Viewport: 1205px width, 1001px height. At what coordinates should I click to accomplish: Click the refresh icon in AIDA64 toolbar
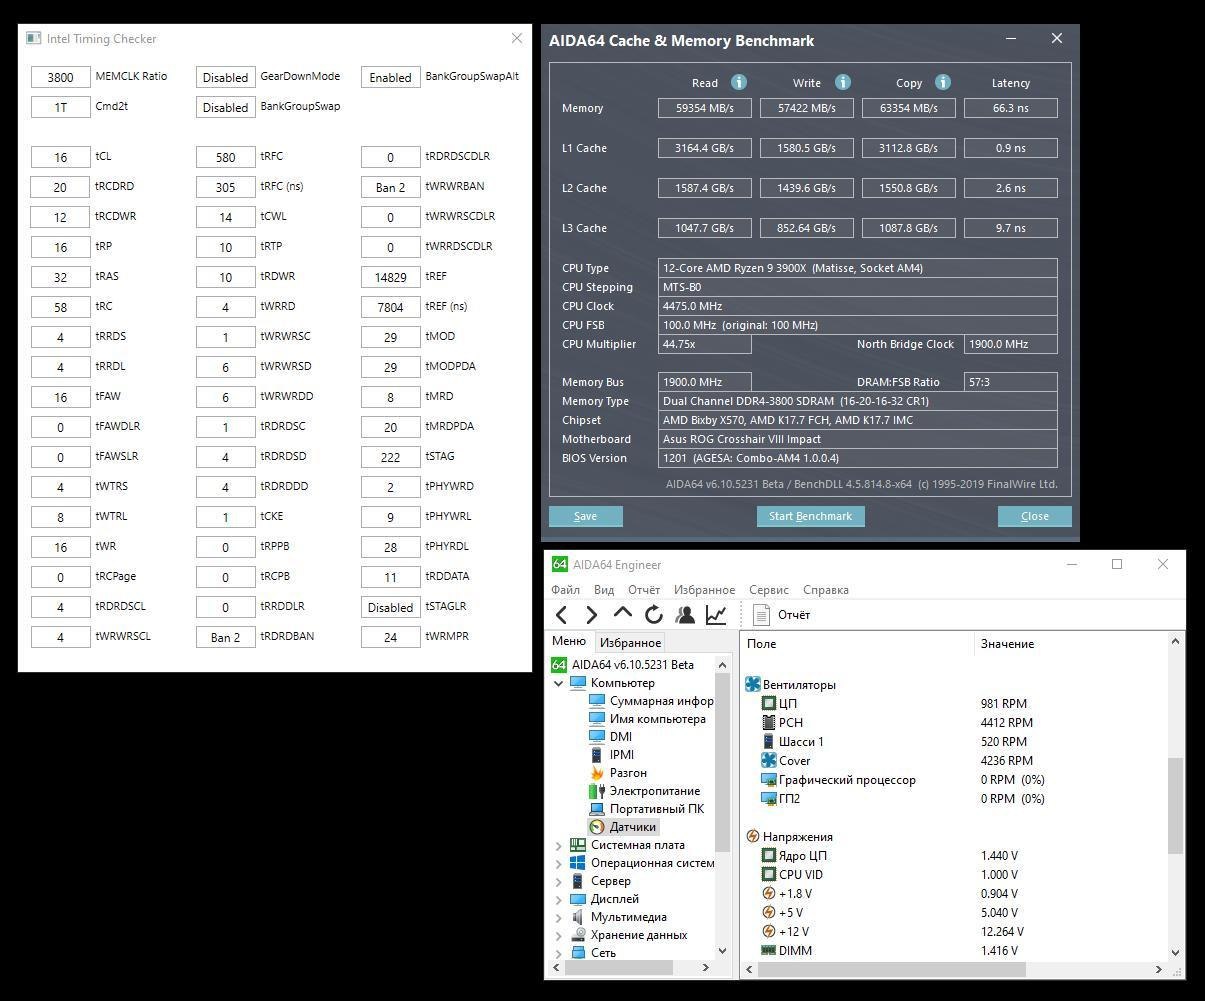click(653, 615)
